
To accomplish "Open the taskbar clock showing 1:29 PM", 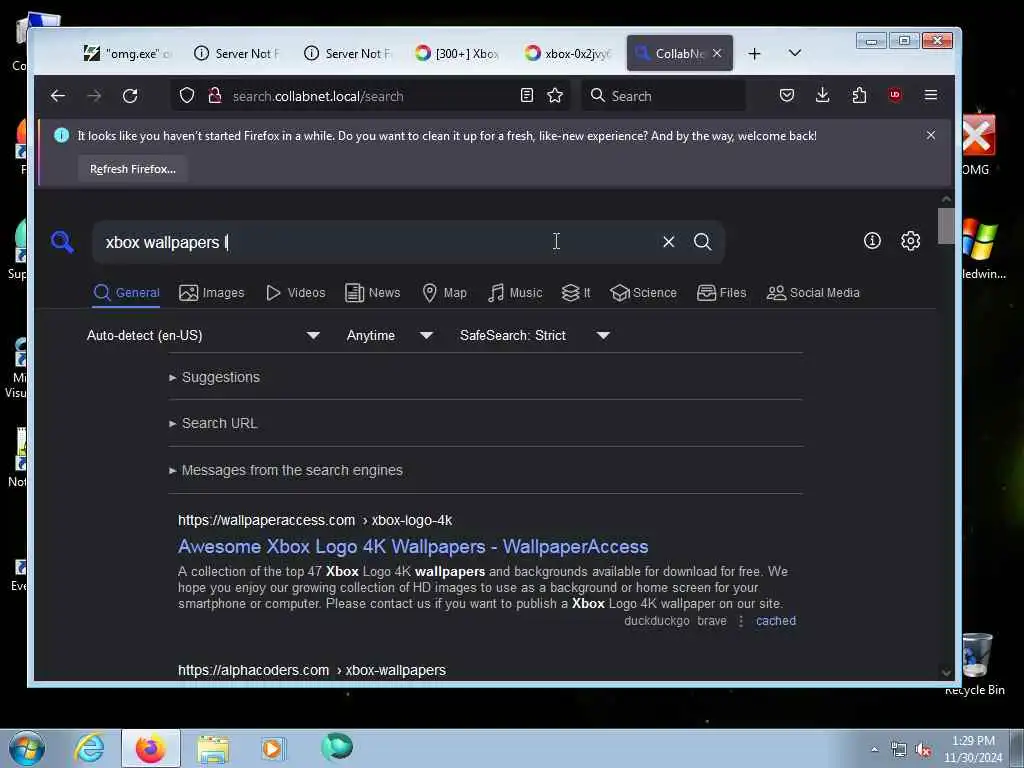I will point(973,749).
